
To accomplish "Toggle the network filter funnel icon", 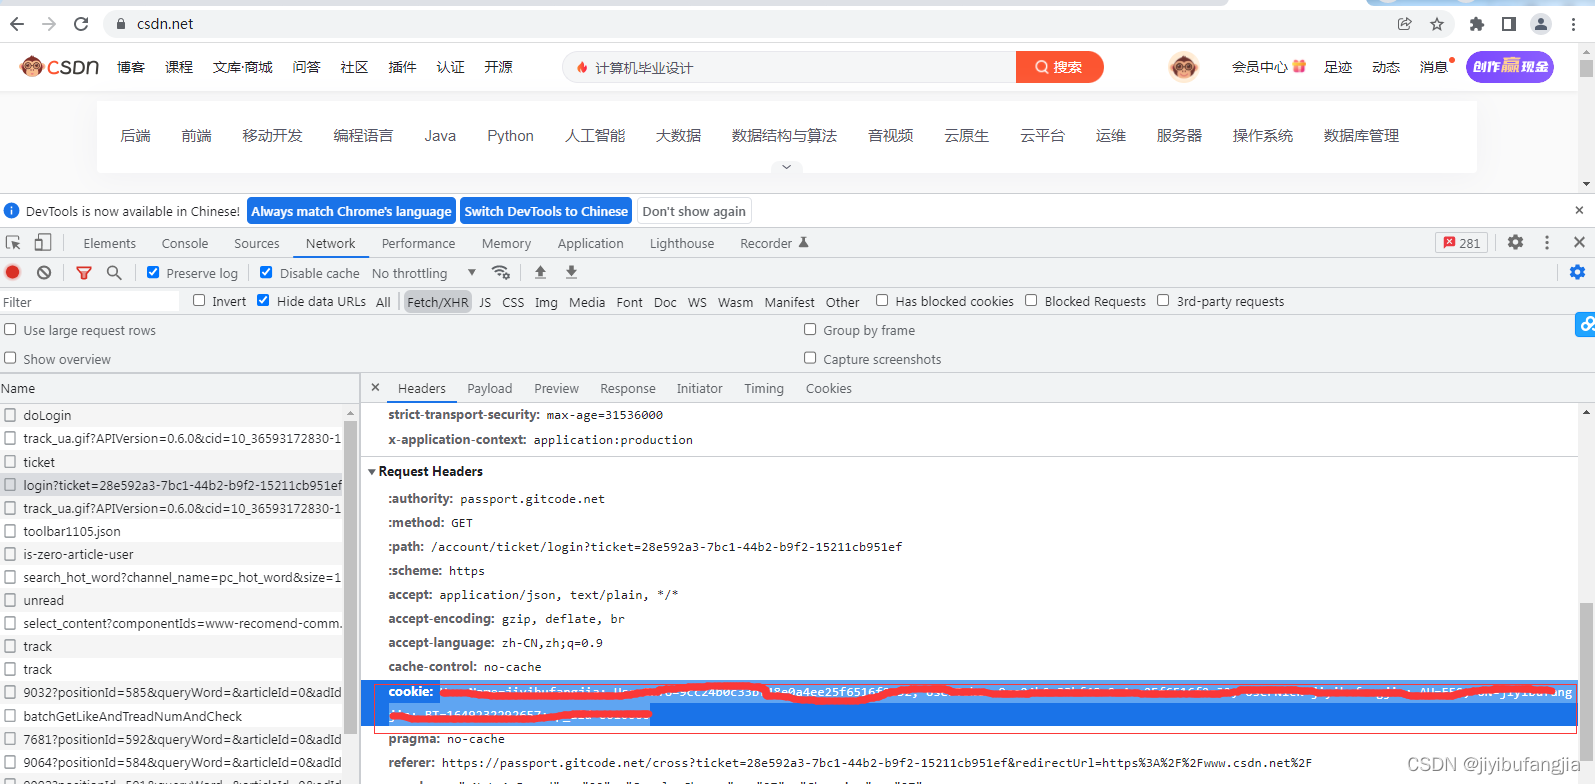I will tap(84, 272).
